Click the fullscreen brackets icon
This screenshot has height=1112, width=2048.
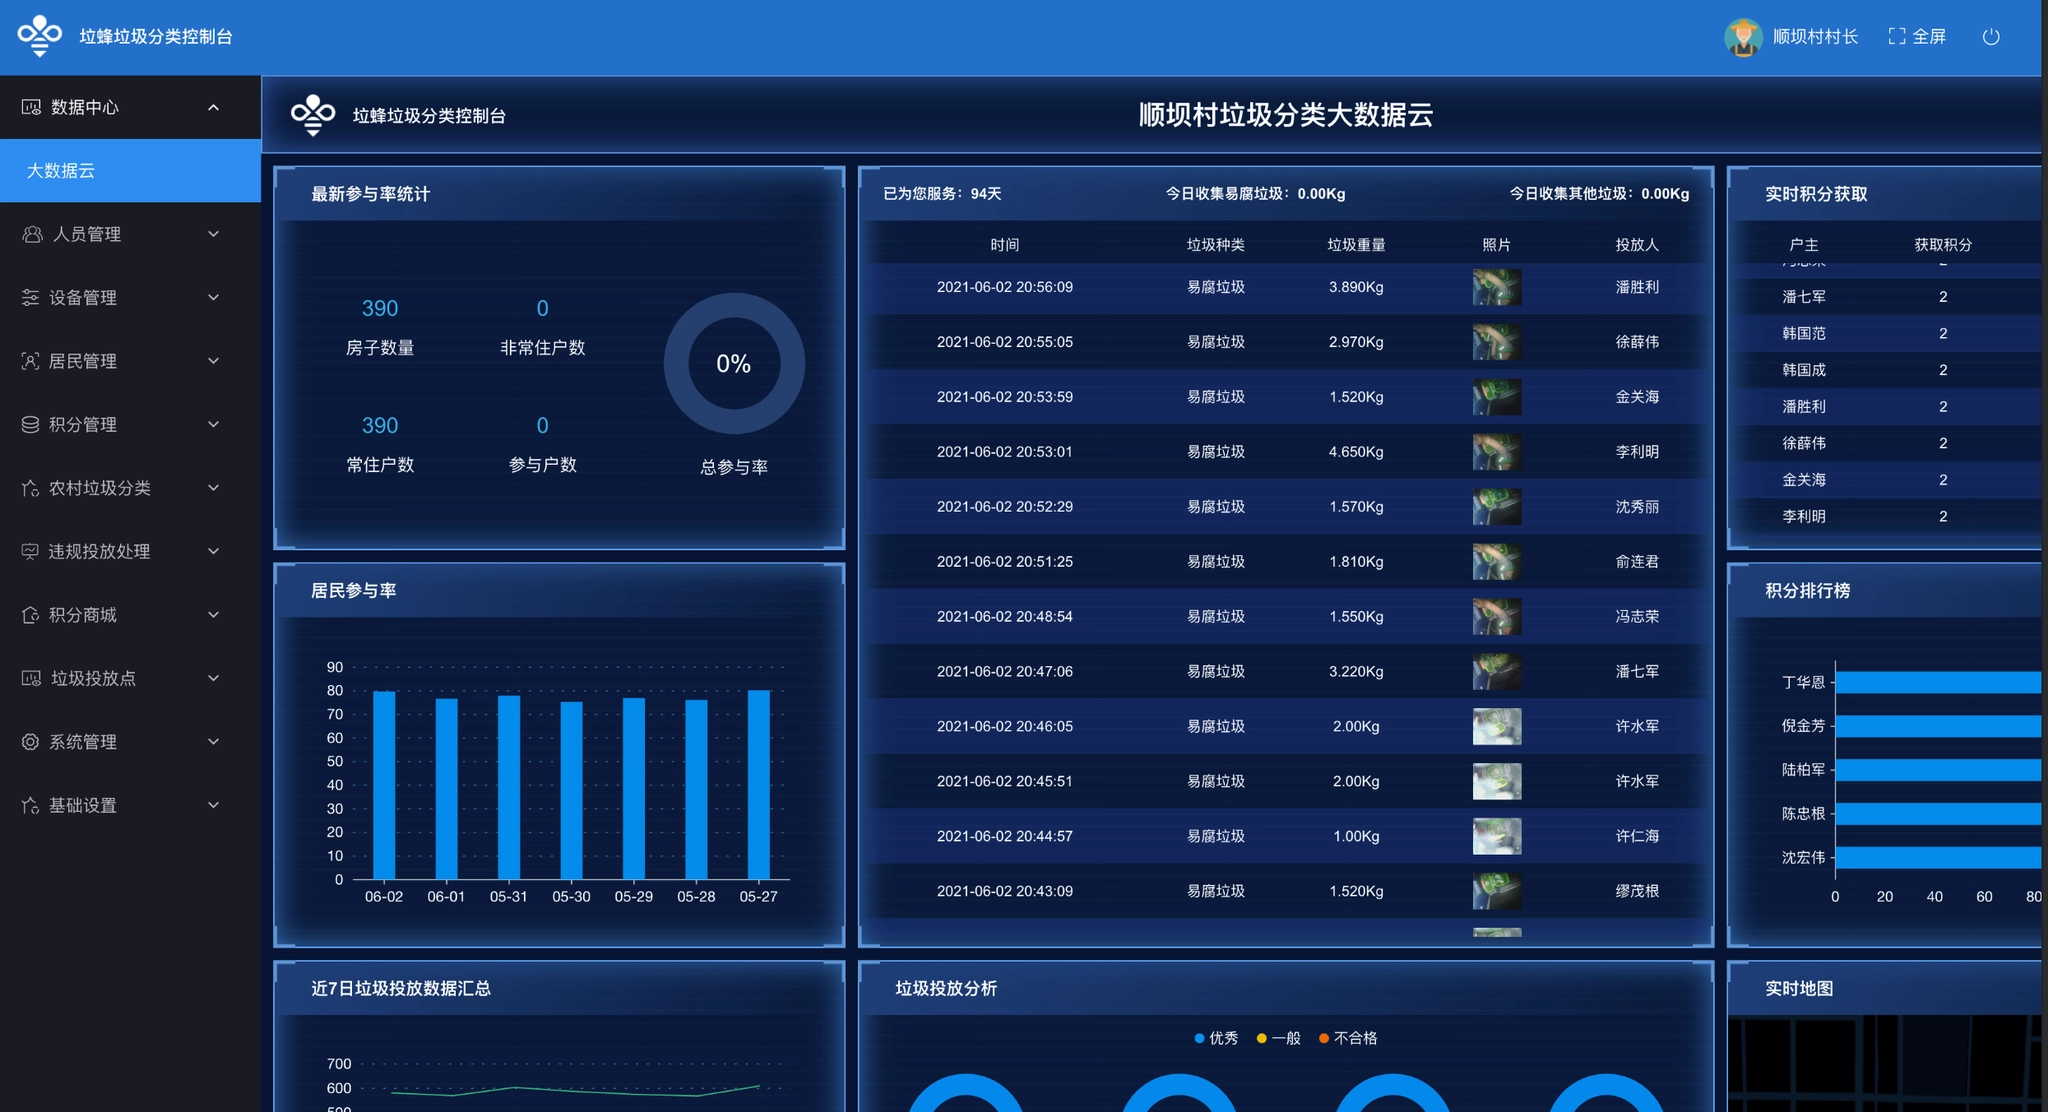1896,37
